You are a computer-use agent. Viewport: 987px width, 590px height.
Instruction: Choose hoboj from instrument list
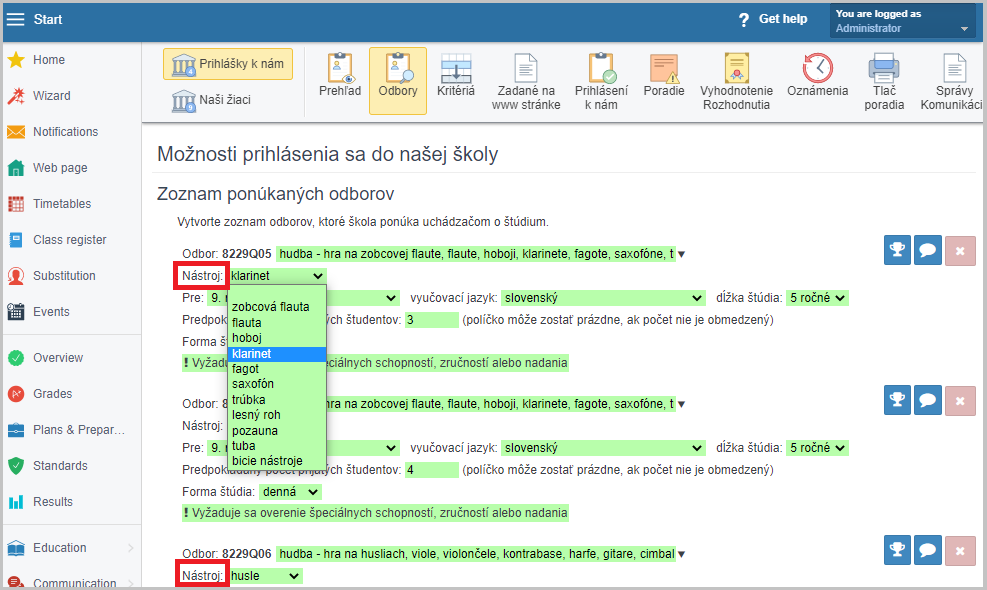pyautogui.click(x=276, y=338)
